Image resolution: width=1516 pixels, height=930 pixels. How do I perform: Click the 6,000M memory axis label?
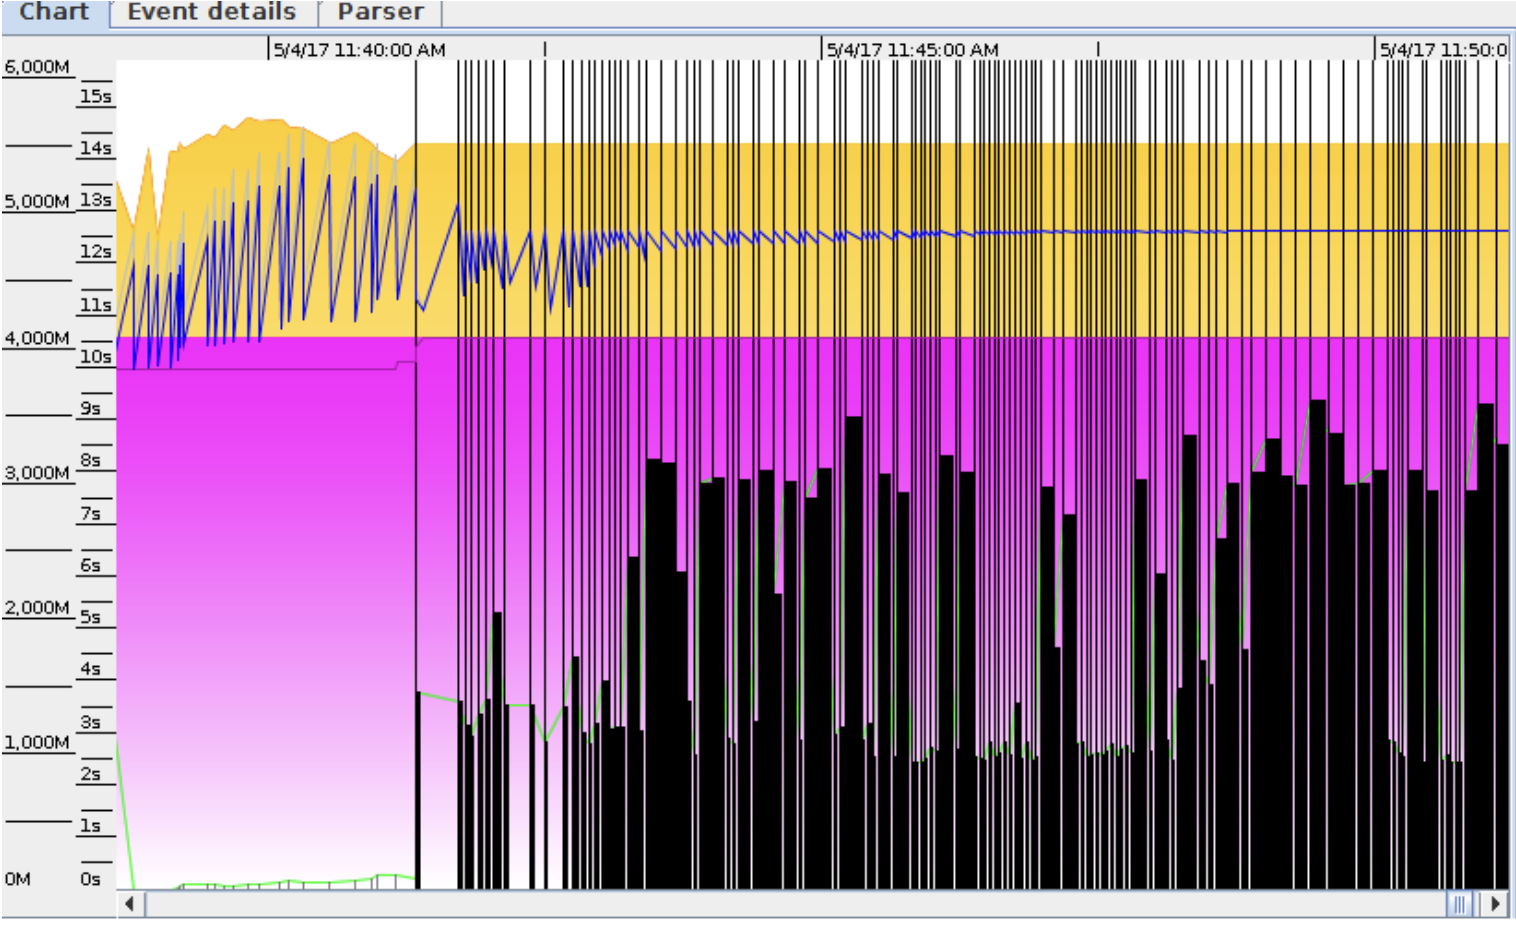[37, 67]
